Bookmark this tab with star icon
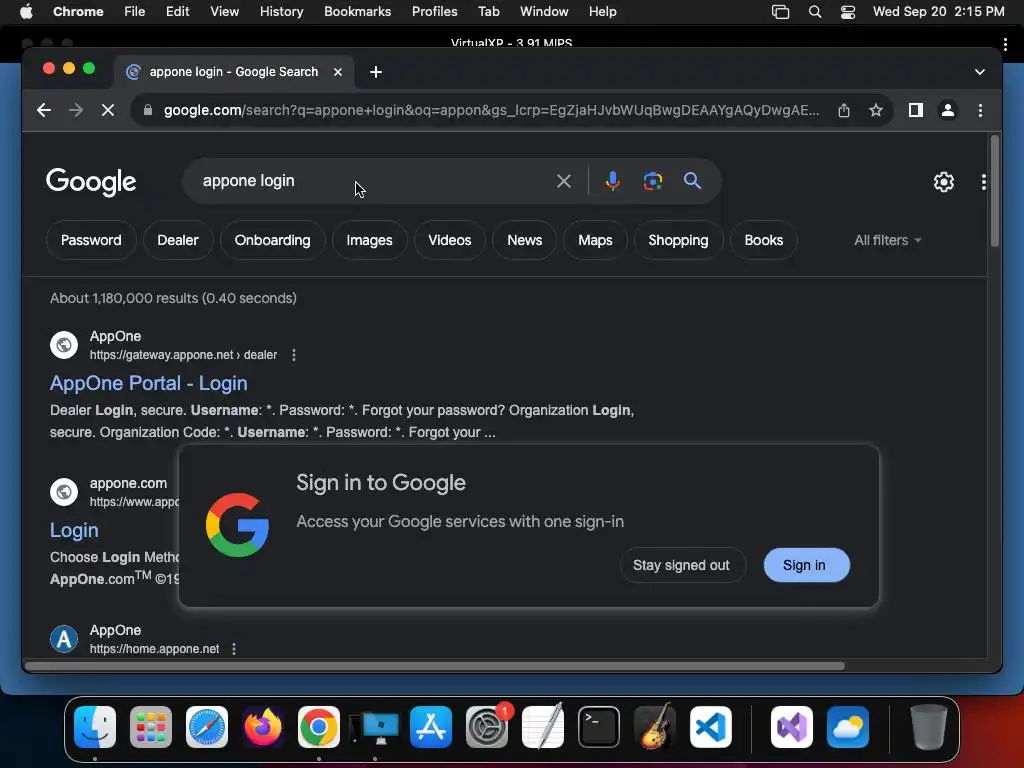The height and width of the screenshot is (768, 1024). pyautogui.click(x=876, y=110)
